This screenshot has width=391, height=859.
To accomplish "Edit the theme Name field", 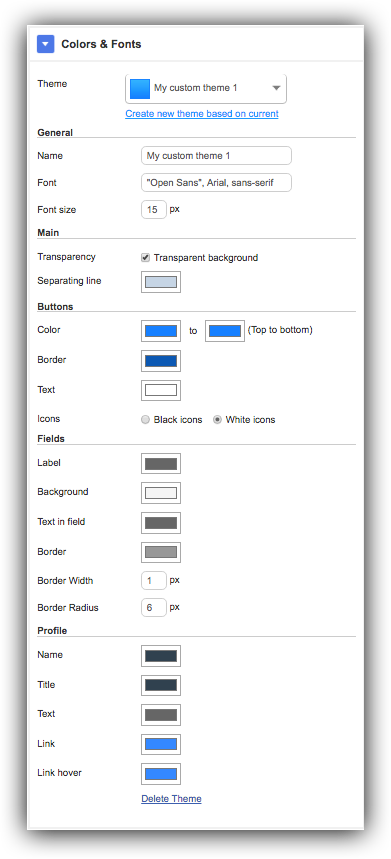I will pos(216,156).
